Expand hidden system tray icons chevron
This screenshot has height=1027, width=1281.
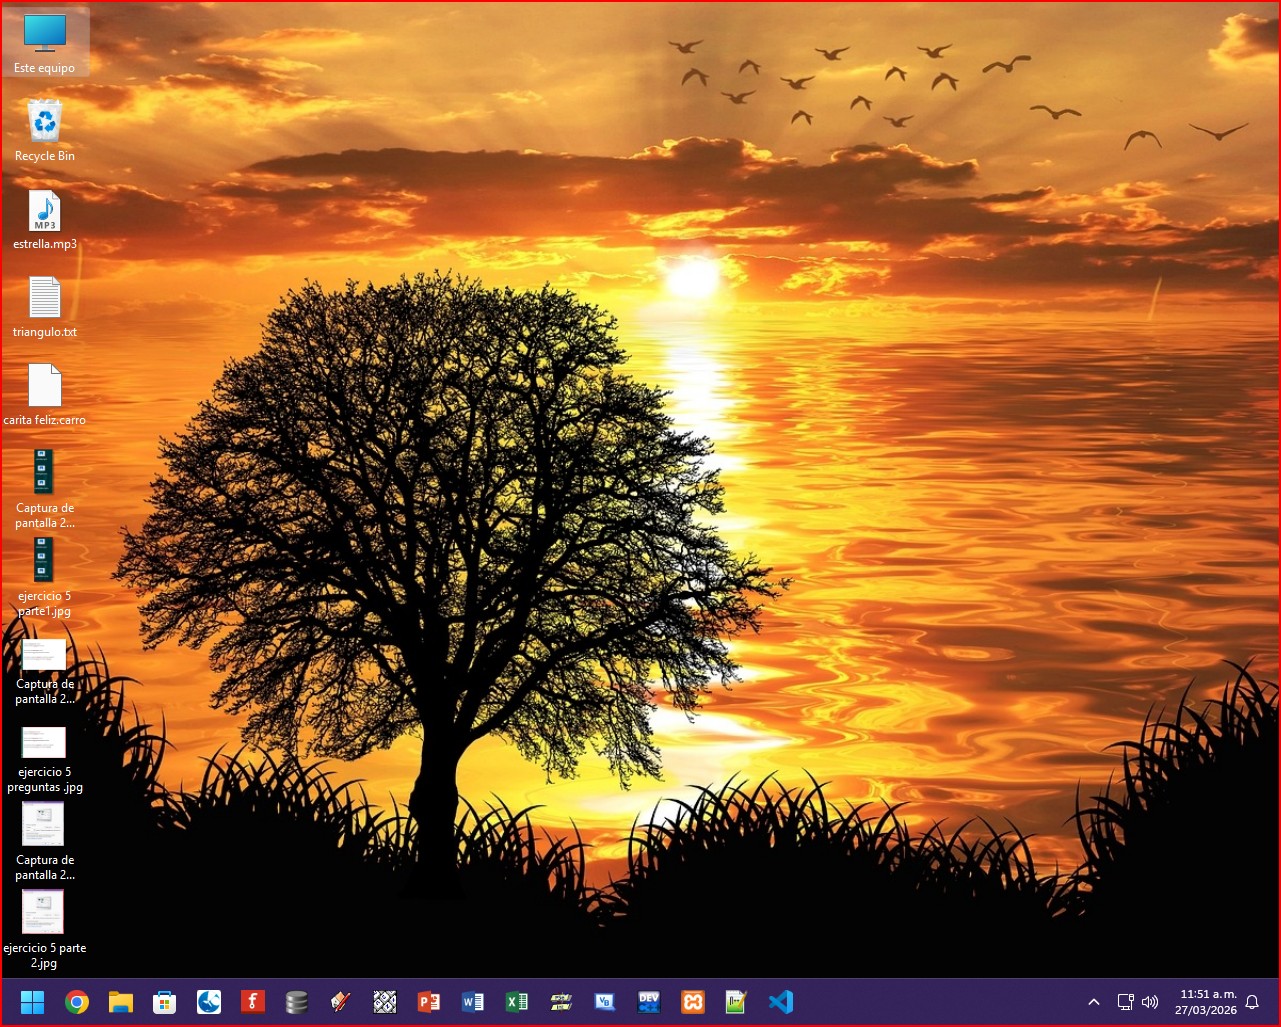pyautogui.click(x=1094, y=1002)
